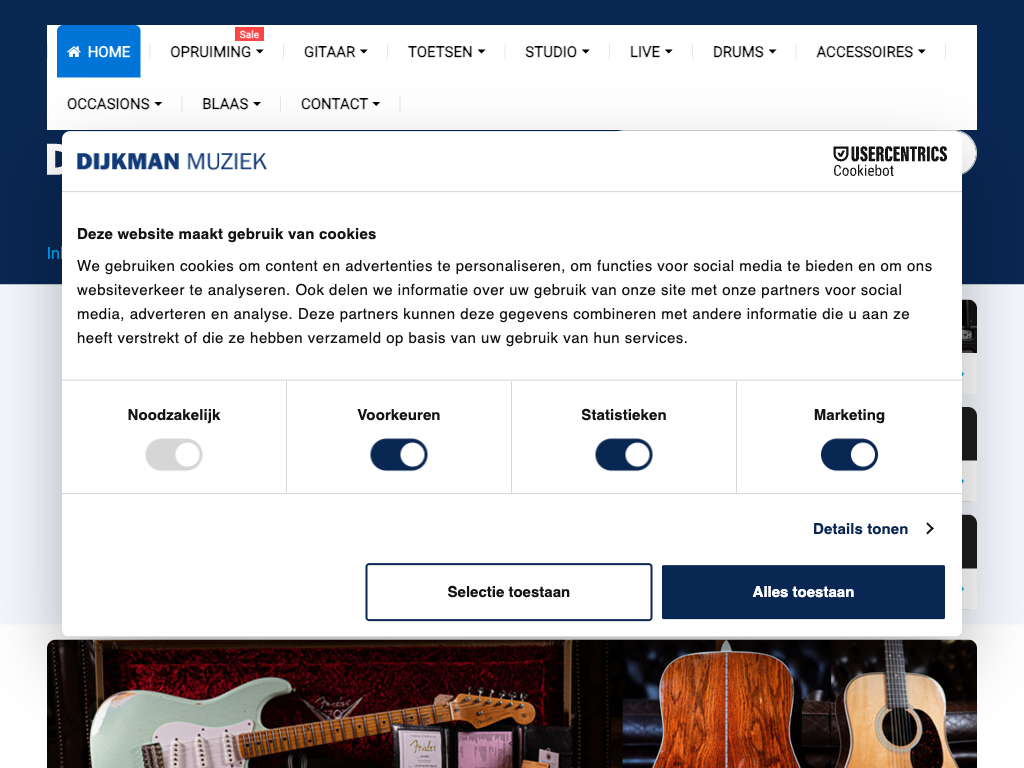
Task: Click the Stratocaster guitar banner image
Action: tap(334, 704)
